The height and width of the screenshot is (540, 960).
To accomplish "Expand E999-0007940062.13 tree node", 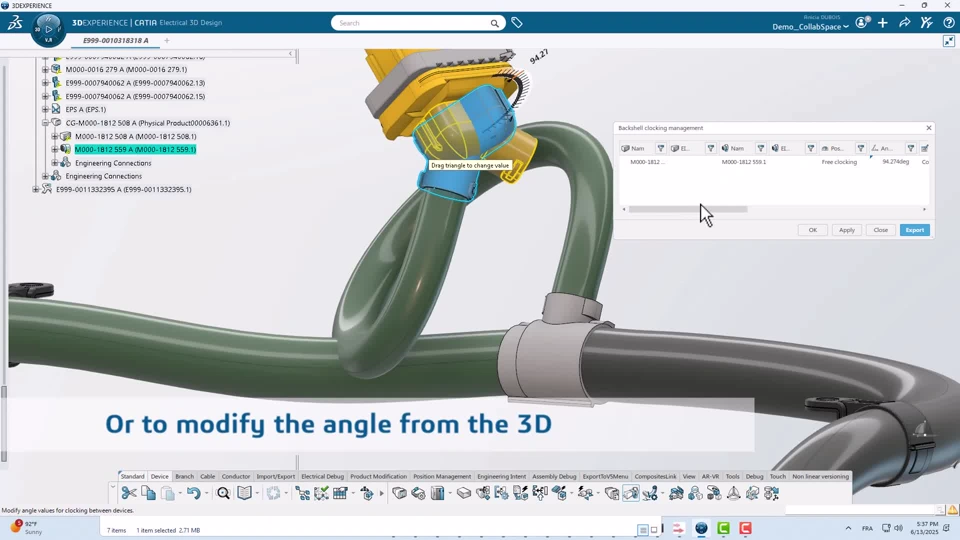I will coord(45,83).
